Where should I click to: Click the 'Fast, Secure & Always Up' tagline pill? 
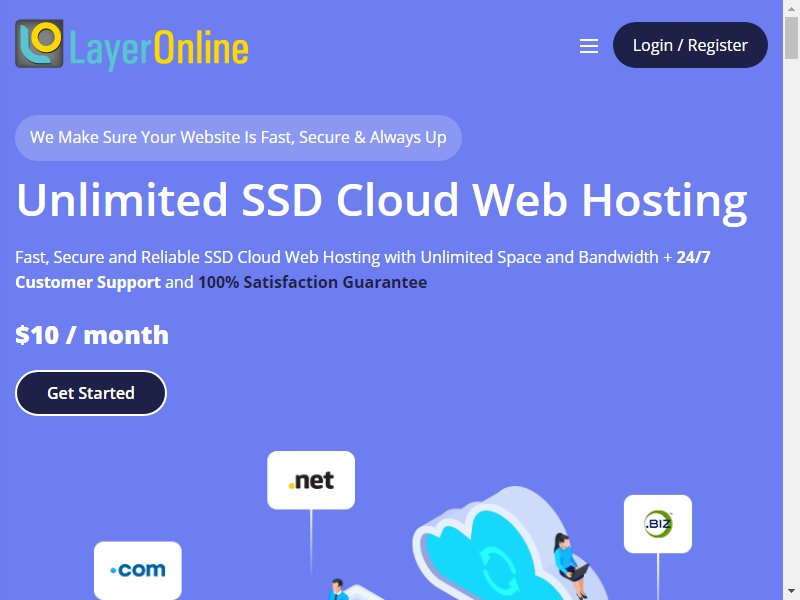pos(238,138)
